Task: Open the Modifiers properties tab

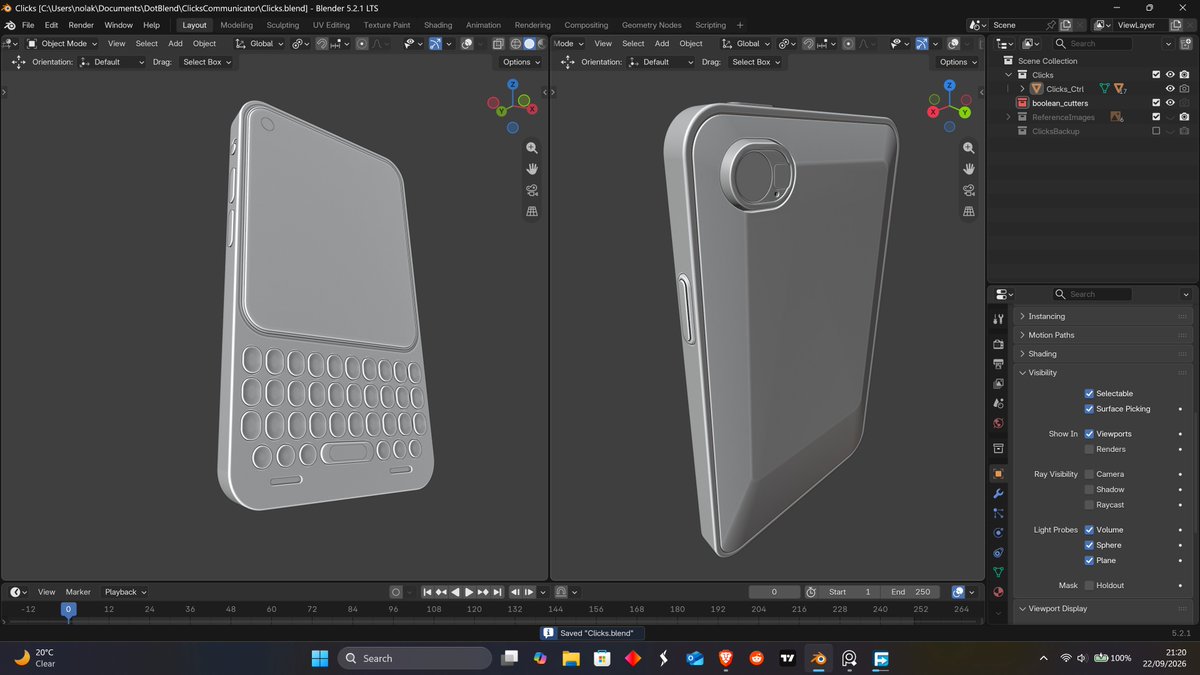Action: click(x=997, y=493)
